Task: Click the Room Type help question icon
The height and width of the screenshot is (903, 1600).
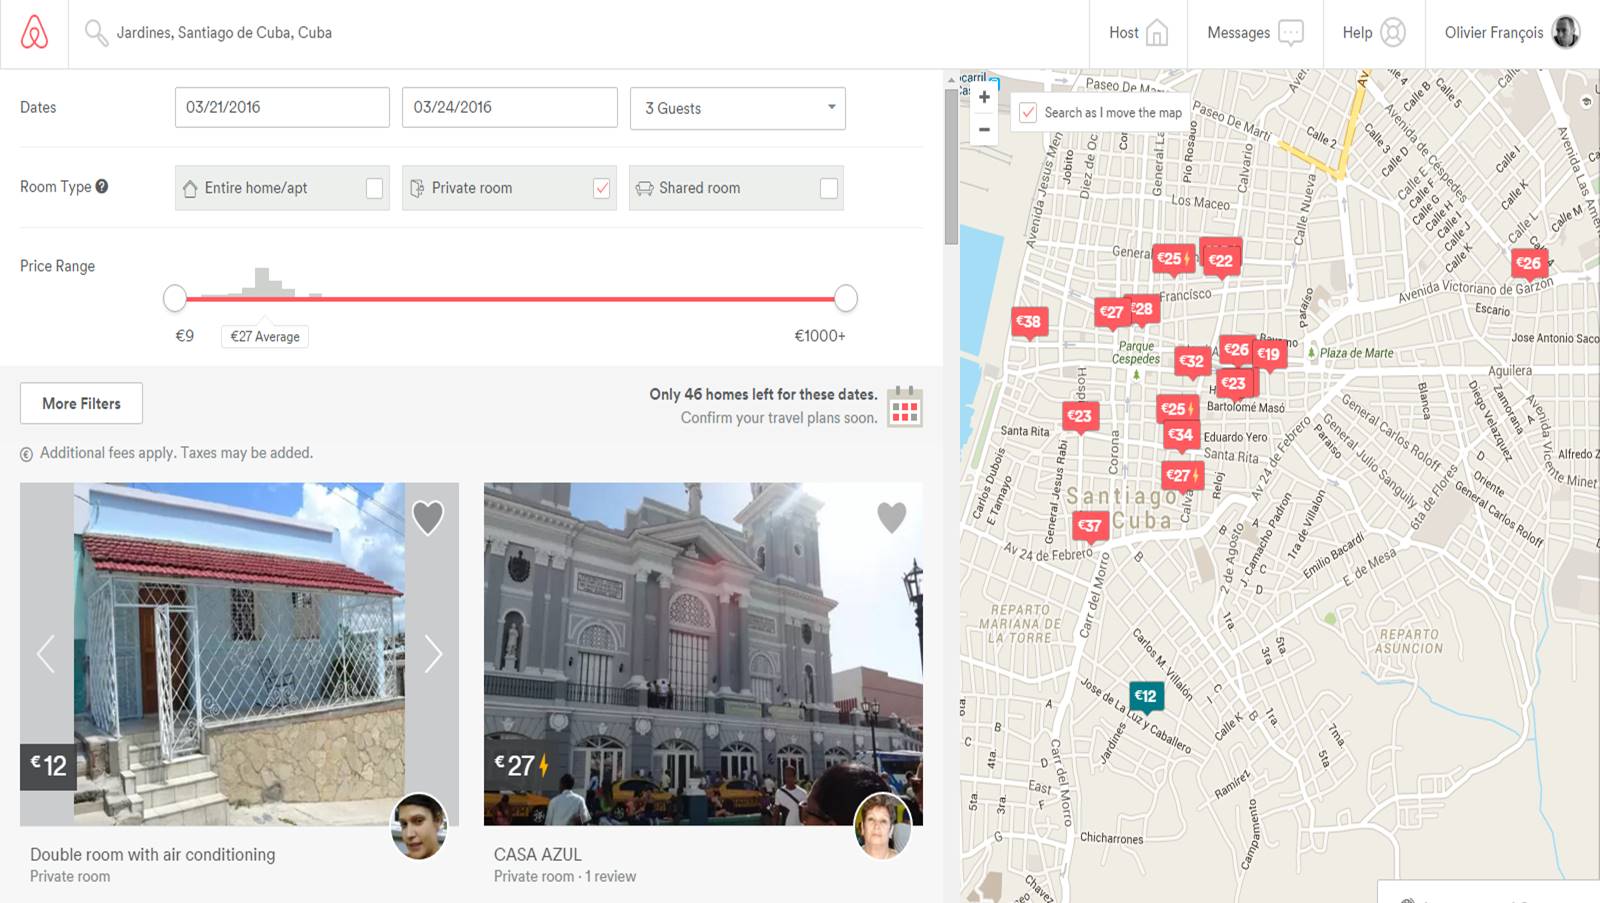Action: pos(102,186)
